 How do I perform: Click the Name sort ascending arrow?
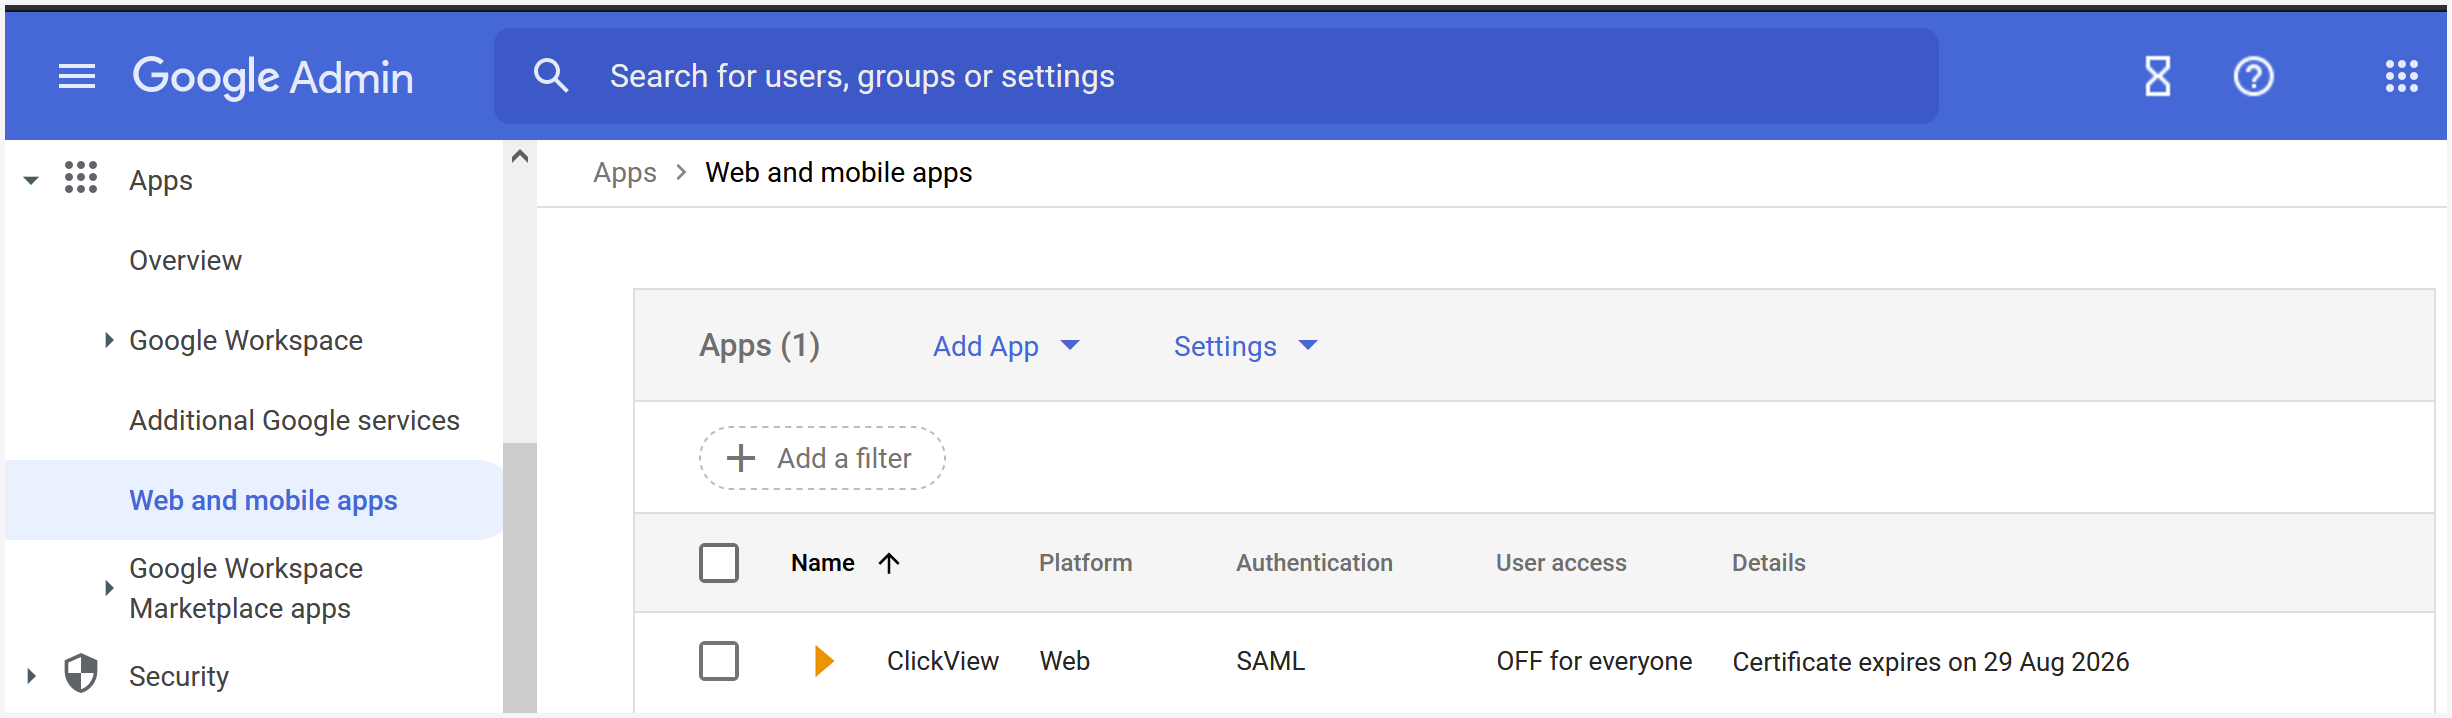[x=889, y=563]
